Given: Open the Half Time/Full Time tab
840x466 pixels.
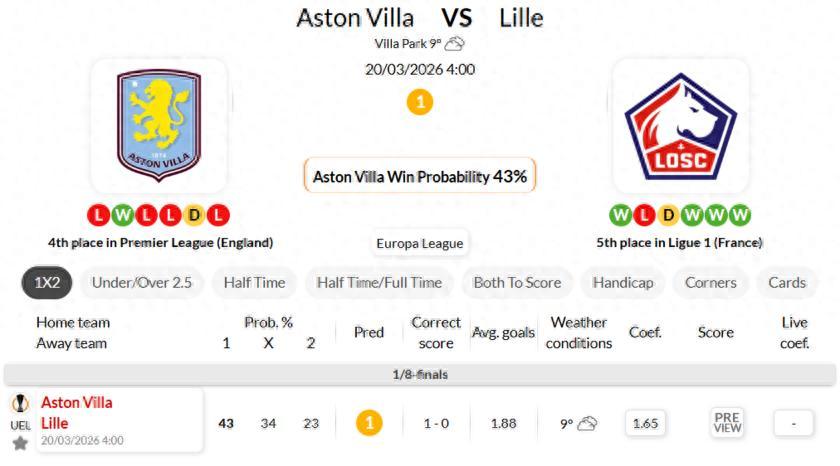Looking at the screenshot, I should coord(379,283).
